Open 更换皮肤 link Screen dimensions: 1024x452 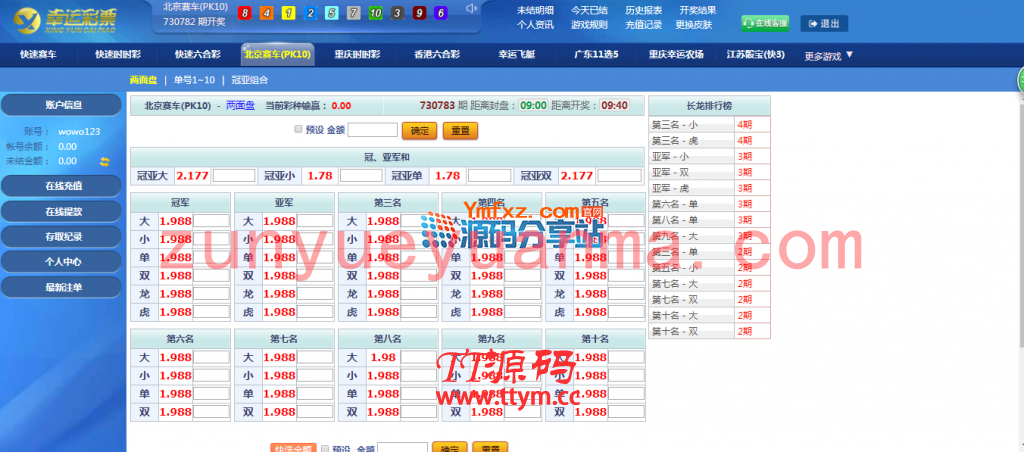[x=694, y=25]
